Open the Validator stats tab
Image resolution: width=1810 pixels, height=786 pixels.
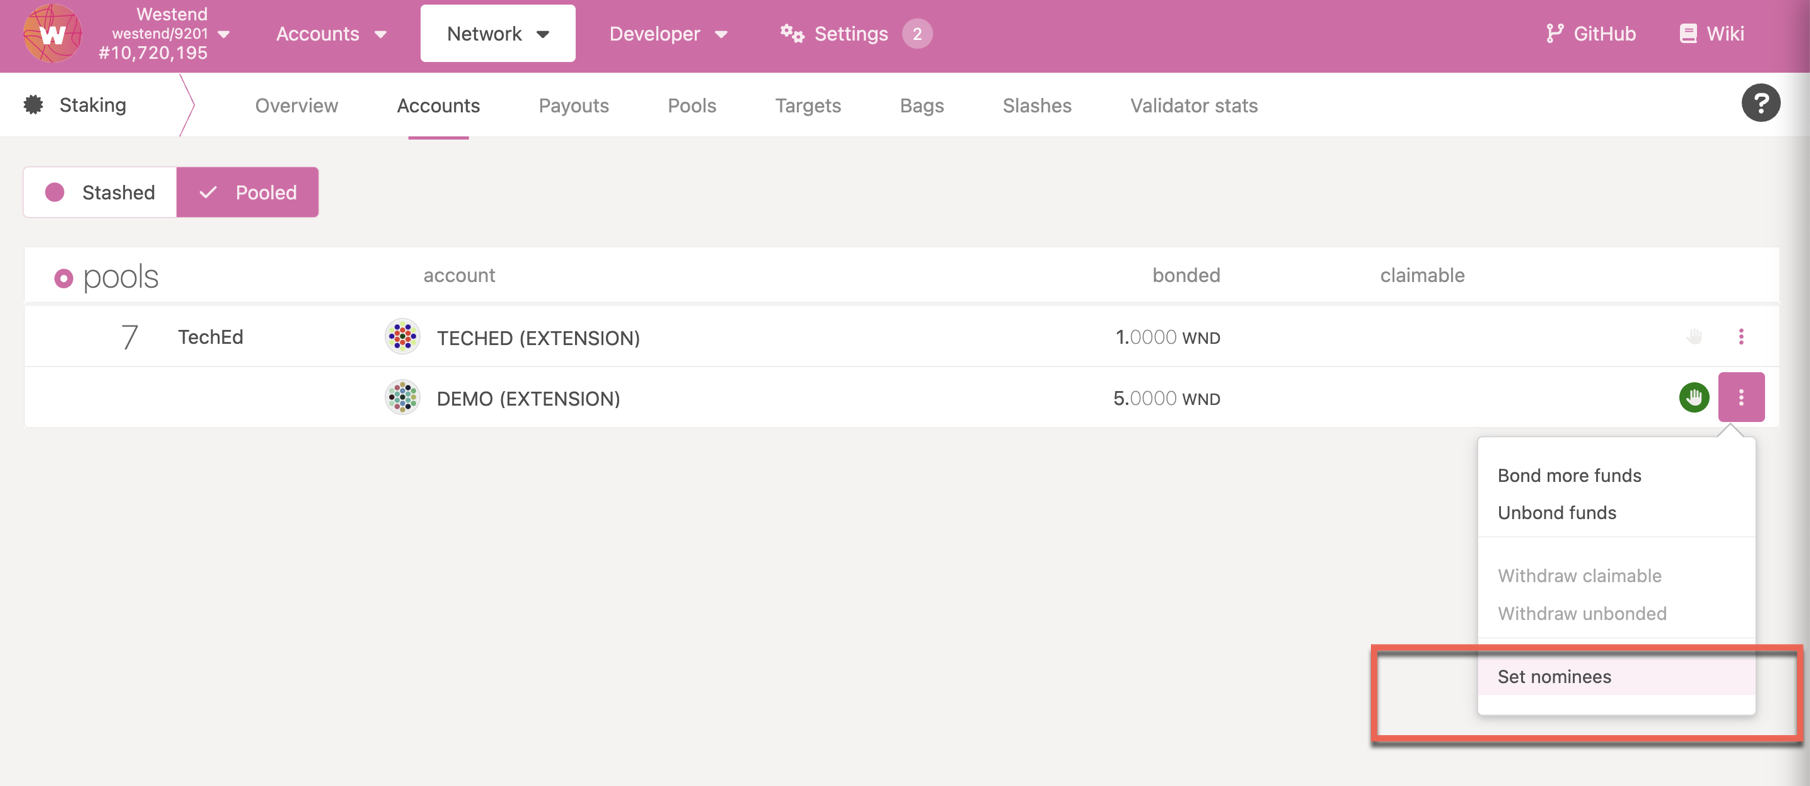pos(1193,106)
